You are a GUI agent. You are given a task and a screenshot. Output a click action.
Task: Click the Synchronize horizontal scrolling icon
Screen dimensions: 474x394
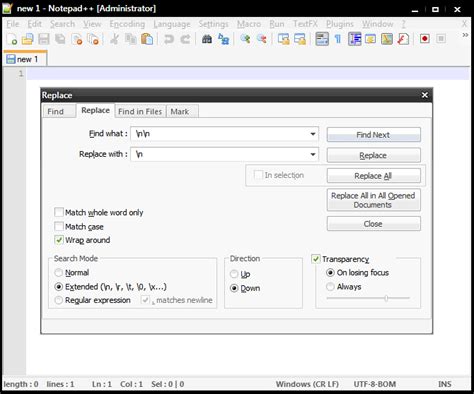point(300,39)
